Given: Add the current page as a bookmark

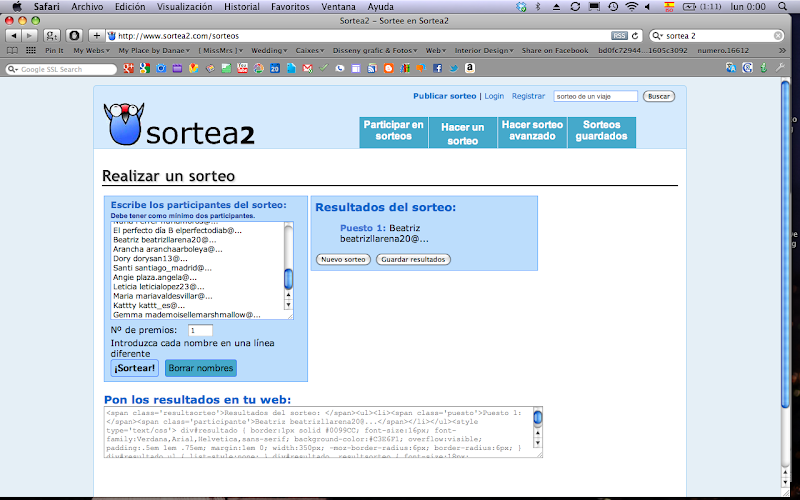Looking at the screenshot, I should pos(96,36).
